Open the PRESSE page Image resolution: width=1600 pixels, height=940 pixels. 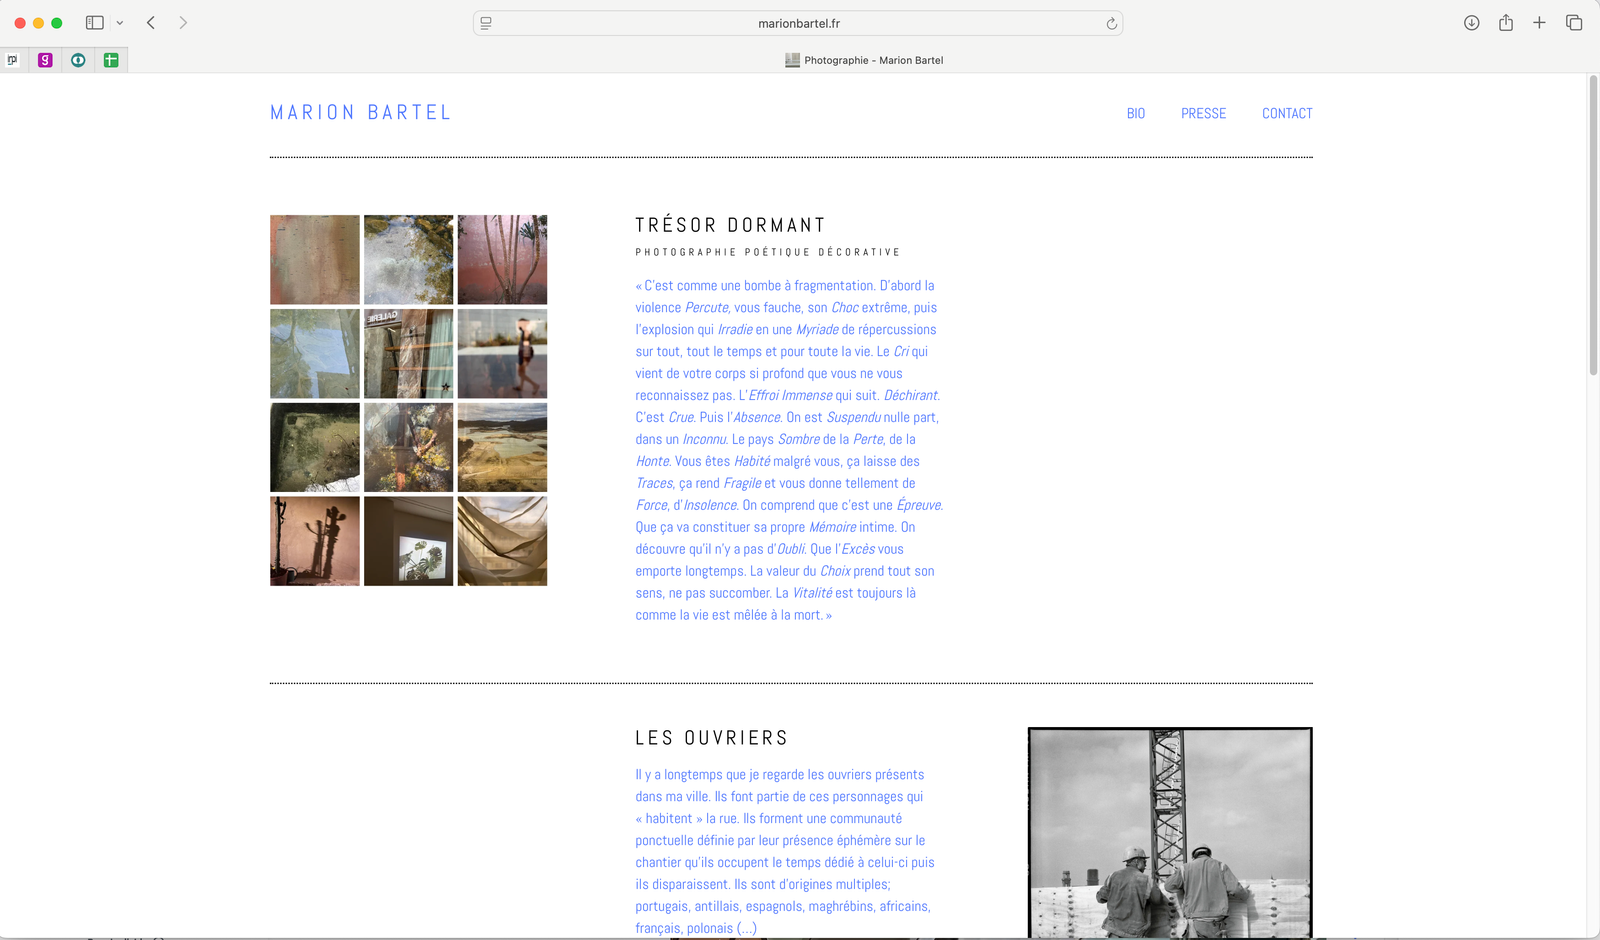click(x=1203, y=114)
